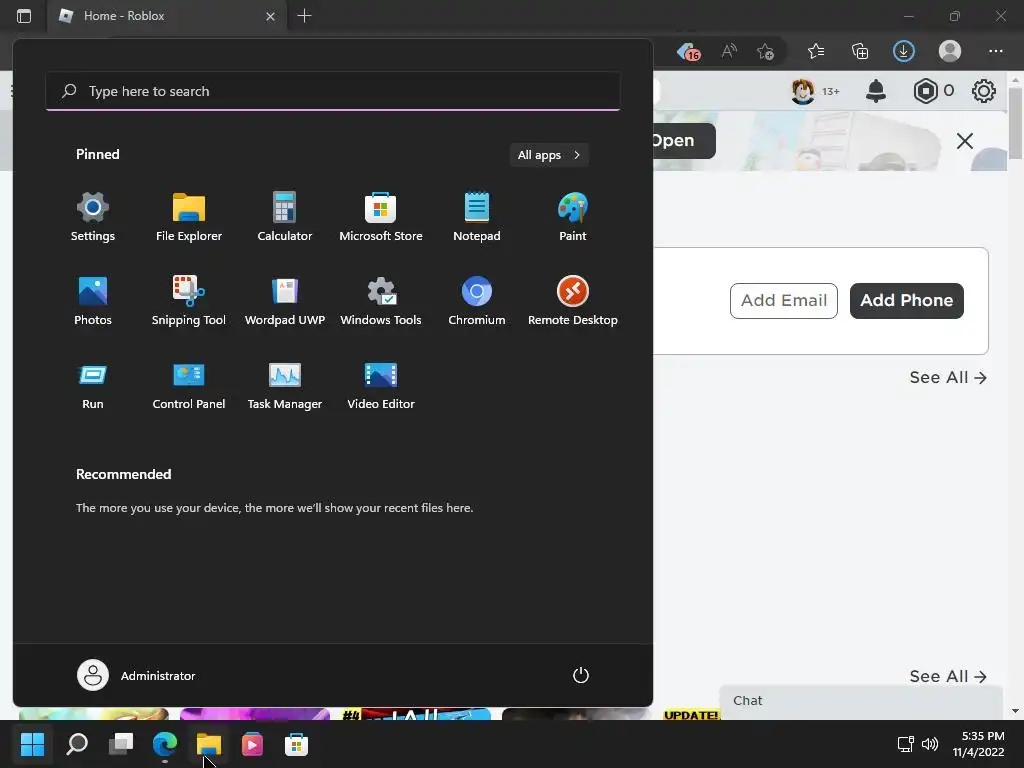The height and width of the screenshot is (768, 1024).
Task: Launch Chromium browser
Action: [x=477, y=301]
